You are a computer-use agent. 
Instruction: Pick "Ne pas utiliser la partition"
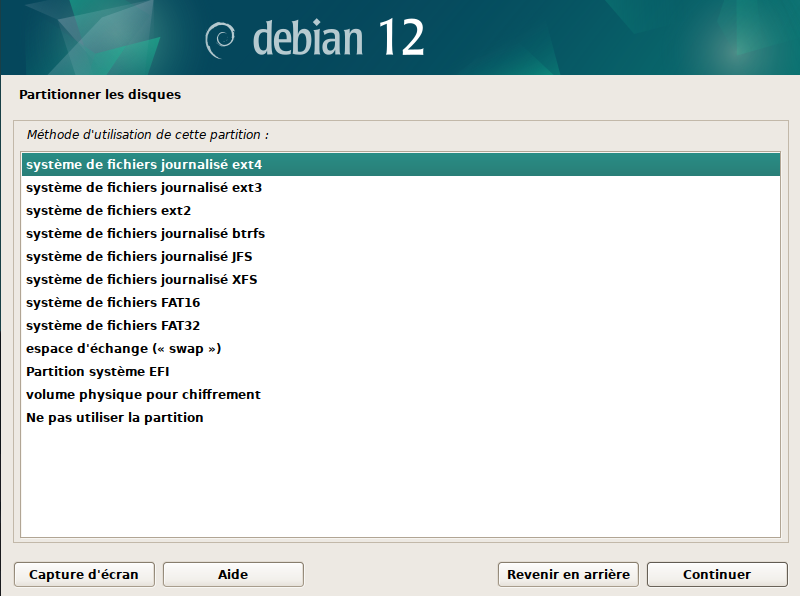[401, 417]
